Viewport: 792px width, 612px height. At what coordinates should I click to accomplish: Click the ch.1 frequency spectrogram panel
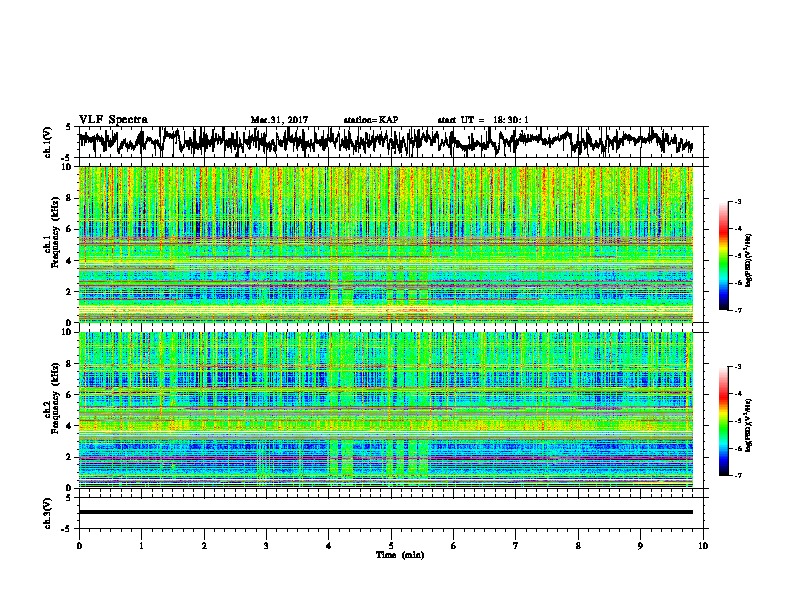385,244
